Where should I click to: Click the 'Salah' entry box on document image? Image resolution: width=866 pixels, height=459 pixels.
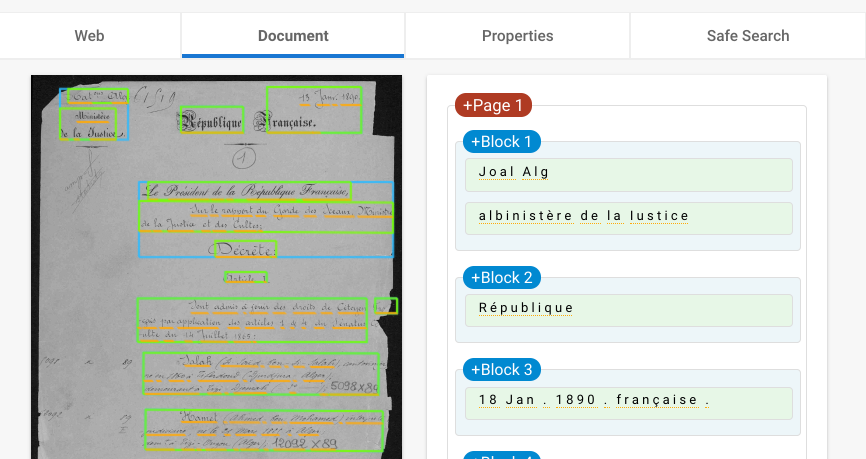click(261, 373)
